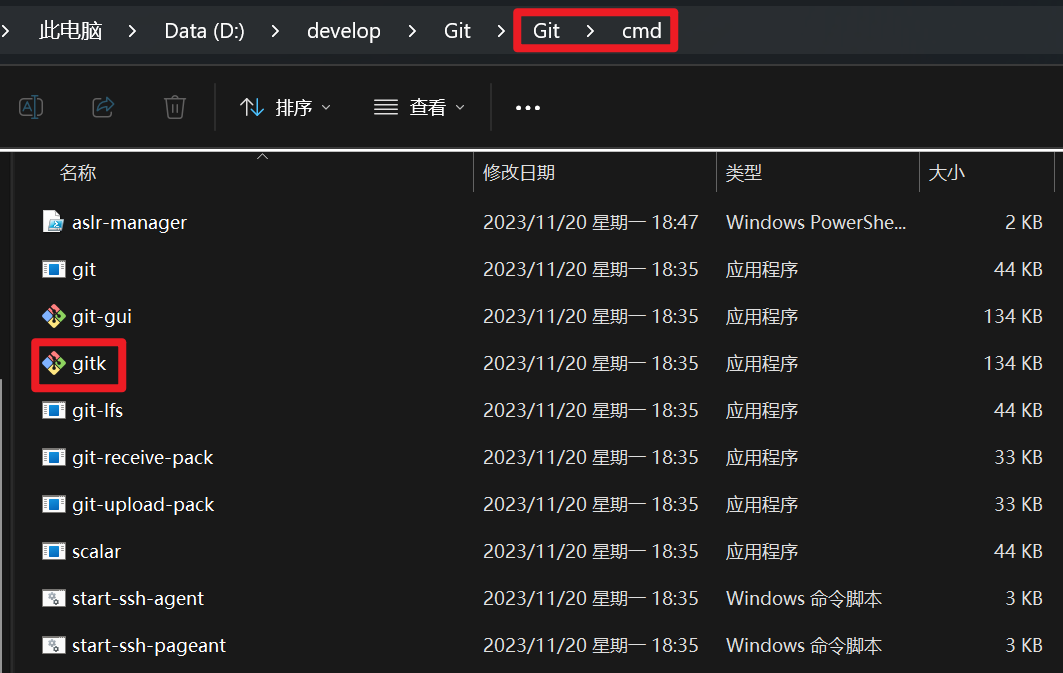Select the git-lfs file name
Image resolution: width=1063 pixels, height=673 pixels.
point(98,411)
